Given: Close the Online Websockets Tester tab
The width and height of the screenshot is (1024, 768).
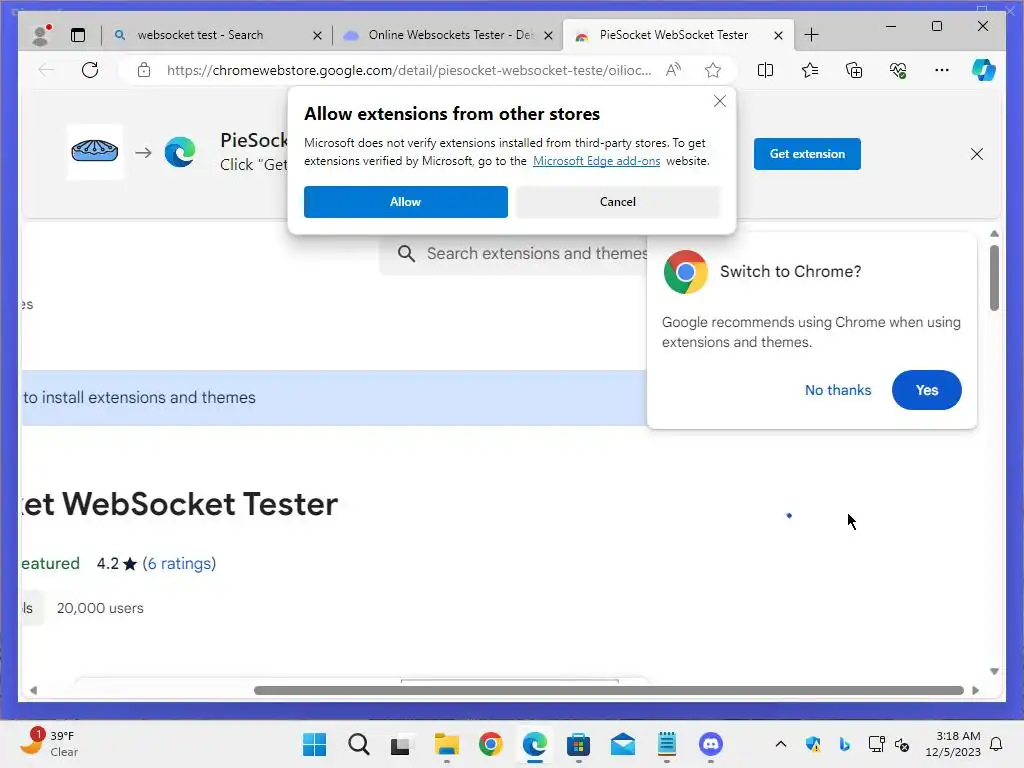Looking at the screenshot, I should click(x=549, y=35).
